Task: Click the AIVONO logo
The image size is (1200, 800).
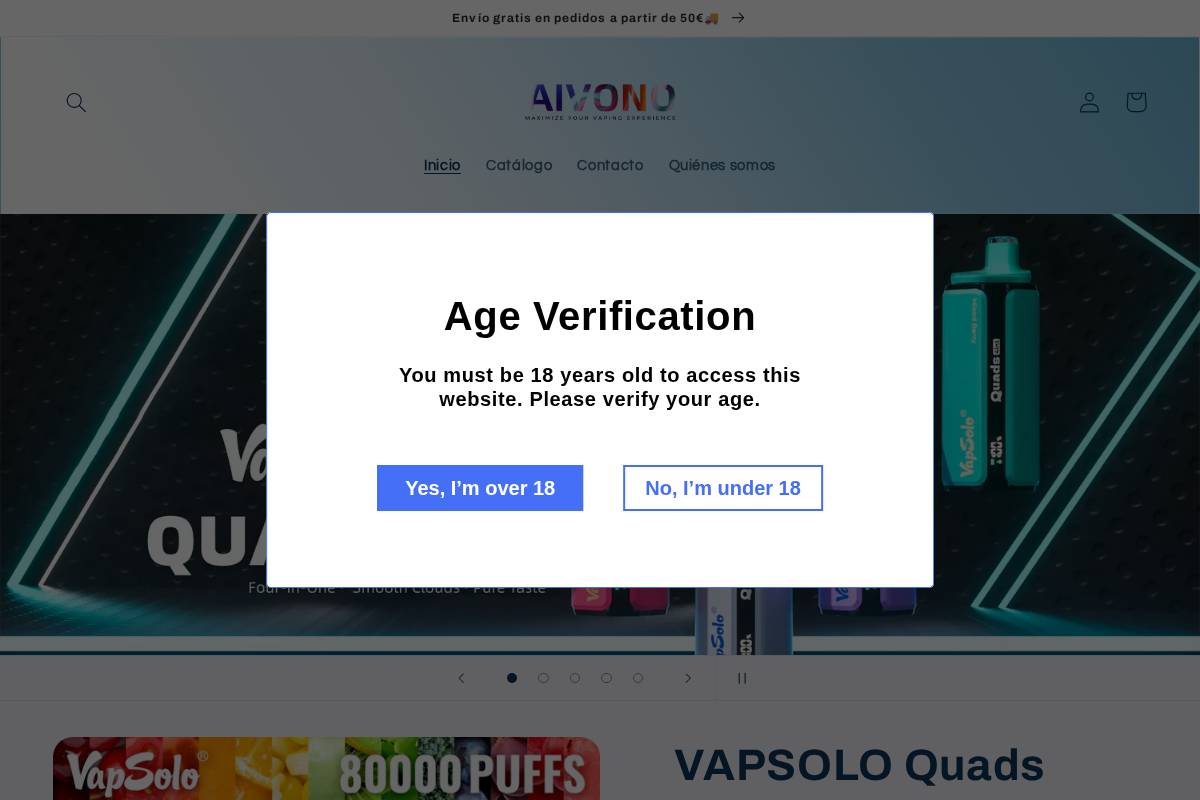Action: (600, 102)
